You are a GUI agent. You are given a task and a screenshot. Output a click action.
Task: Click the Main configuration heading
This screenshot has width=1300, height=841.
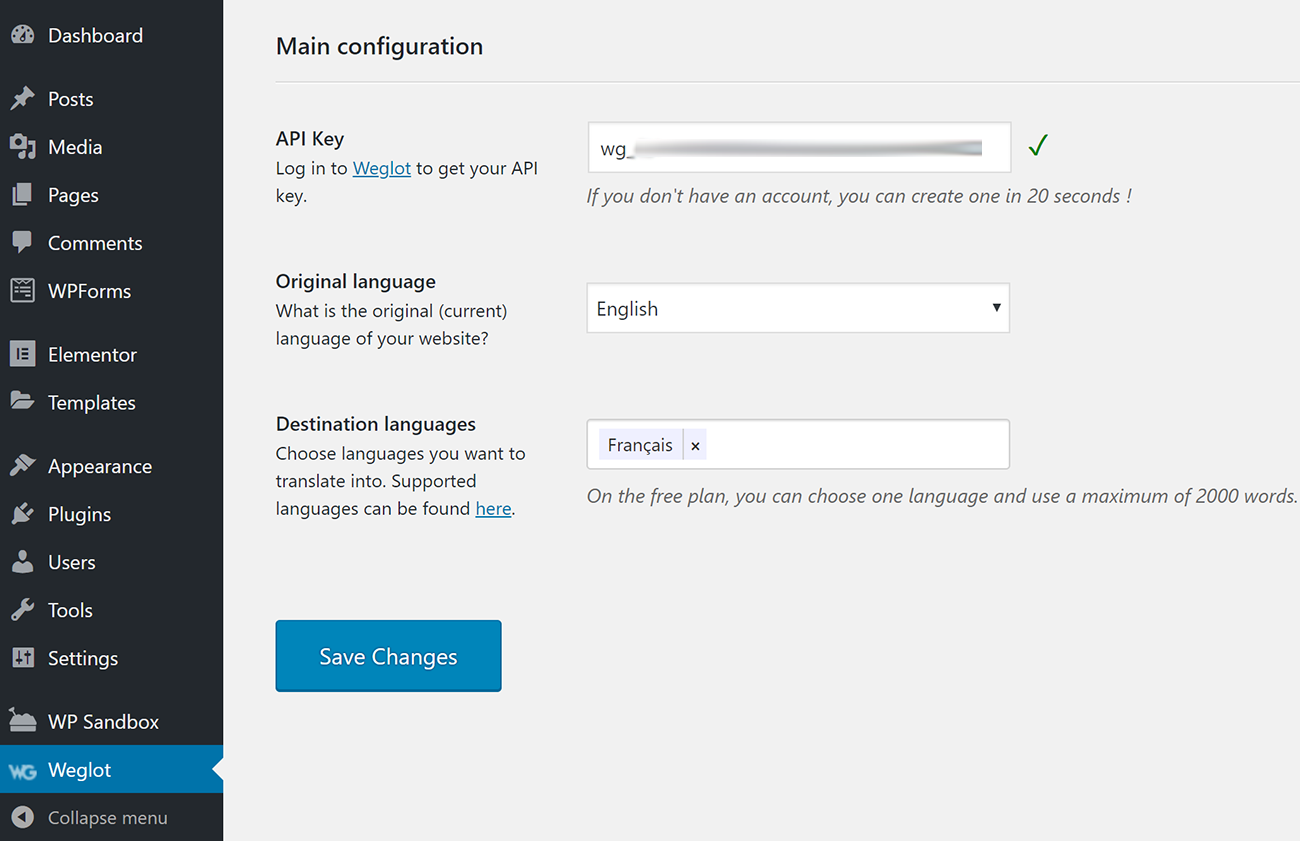coord(379,46)
